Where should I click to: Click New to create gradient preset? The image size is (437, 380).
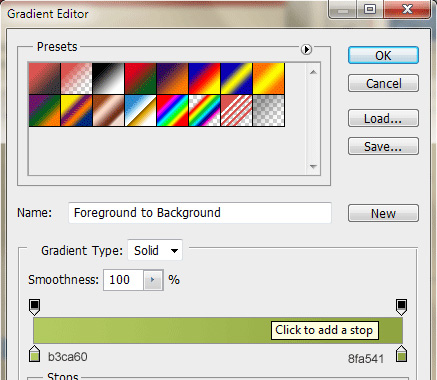[x=383, y=213]
